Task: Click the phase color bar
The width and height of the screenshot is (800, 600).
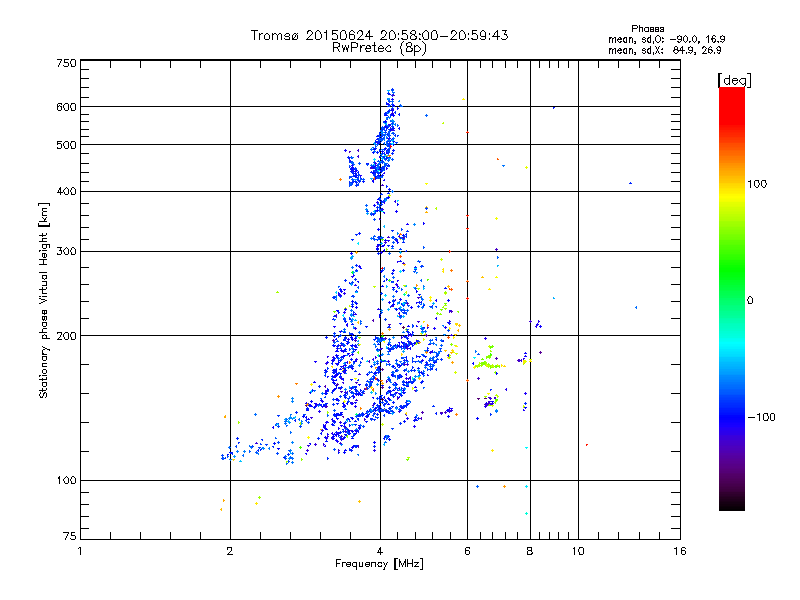Action: pyautogui.click(x=732, y=298)
